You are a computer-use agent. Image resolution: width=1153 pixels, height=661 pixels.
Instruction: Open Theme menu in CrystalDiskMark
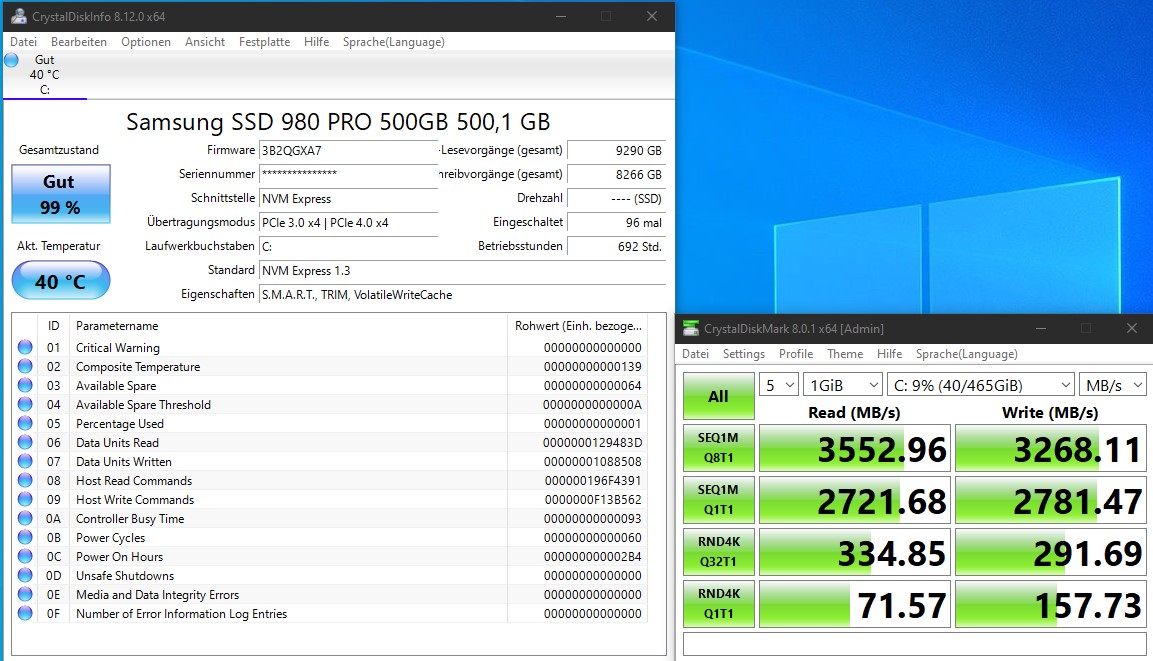[845, 354]
